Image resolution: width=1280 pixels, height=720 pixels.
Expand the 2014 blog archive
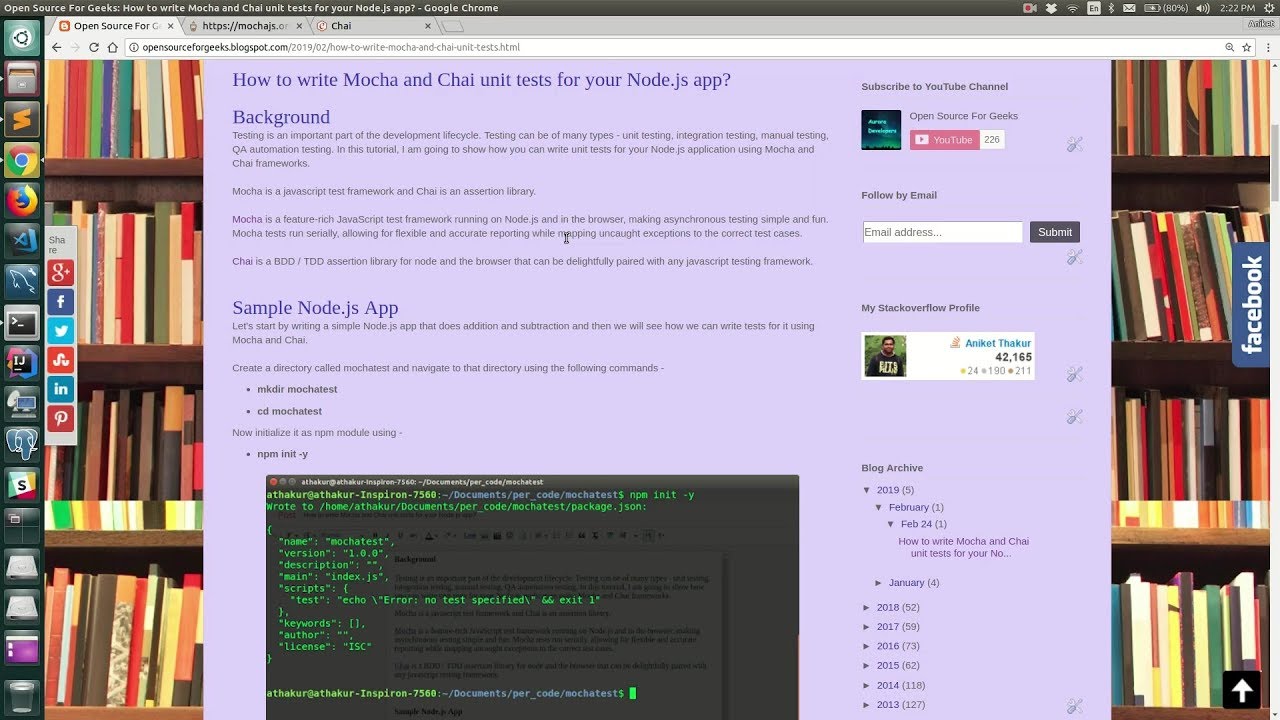(867, 685)
